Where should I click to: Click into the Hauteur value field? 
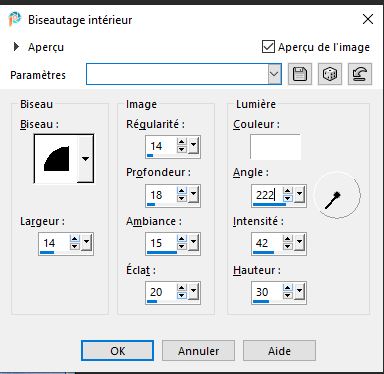click(x=267, y=292)
